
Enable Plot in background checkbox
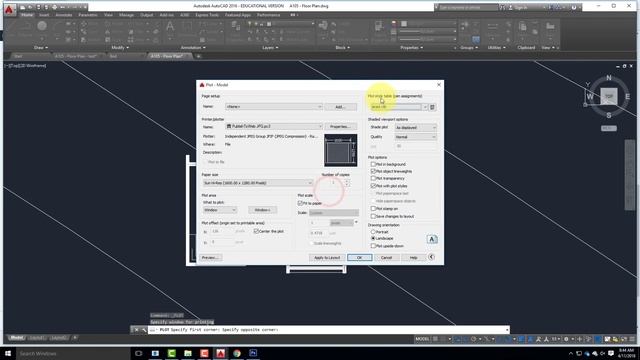373,164
